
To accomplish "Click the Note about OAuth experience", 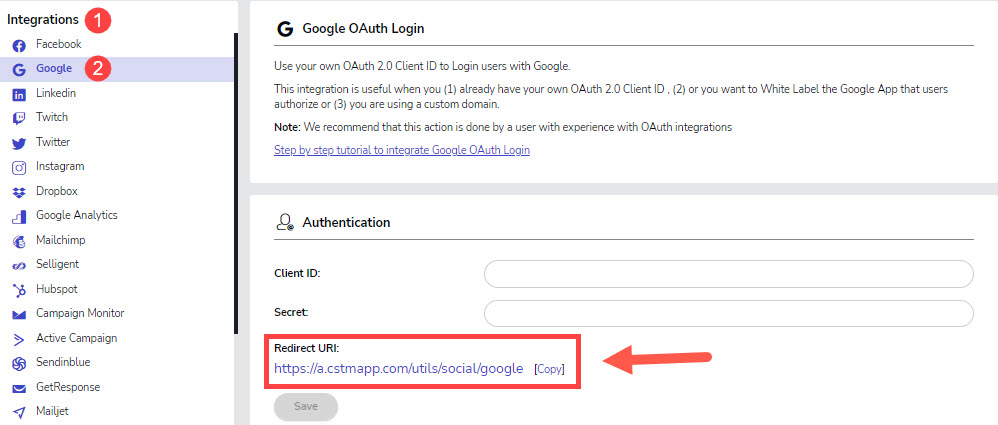I will pos(503,127).
